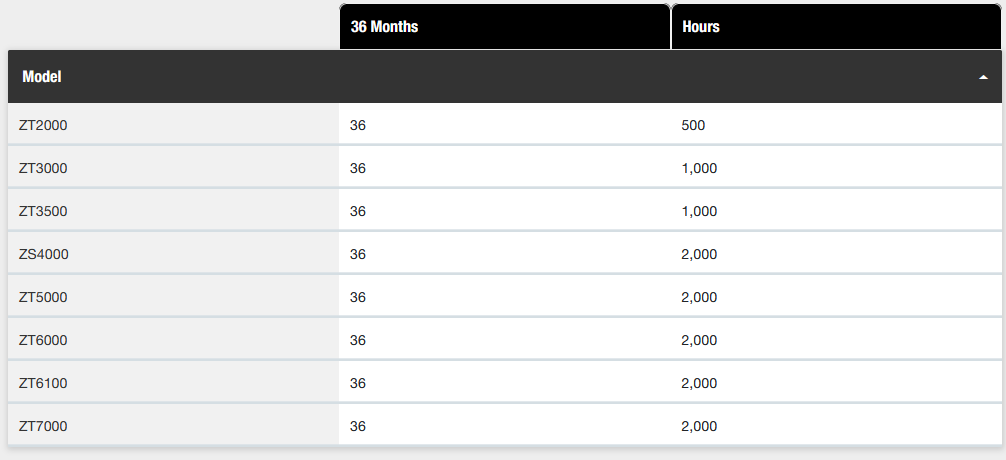Select the ZT6000 model cell
The height and width of the screenshot is (460, 1006).
coord(173,340)
